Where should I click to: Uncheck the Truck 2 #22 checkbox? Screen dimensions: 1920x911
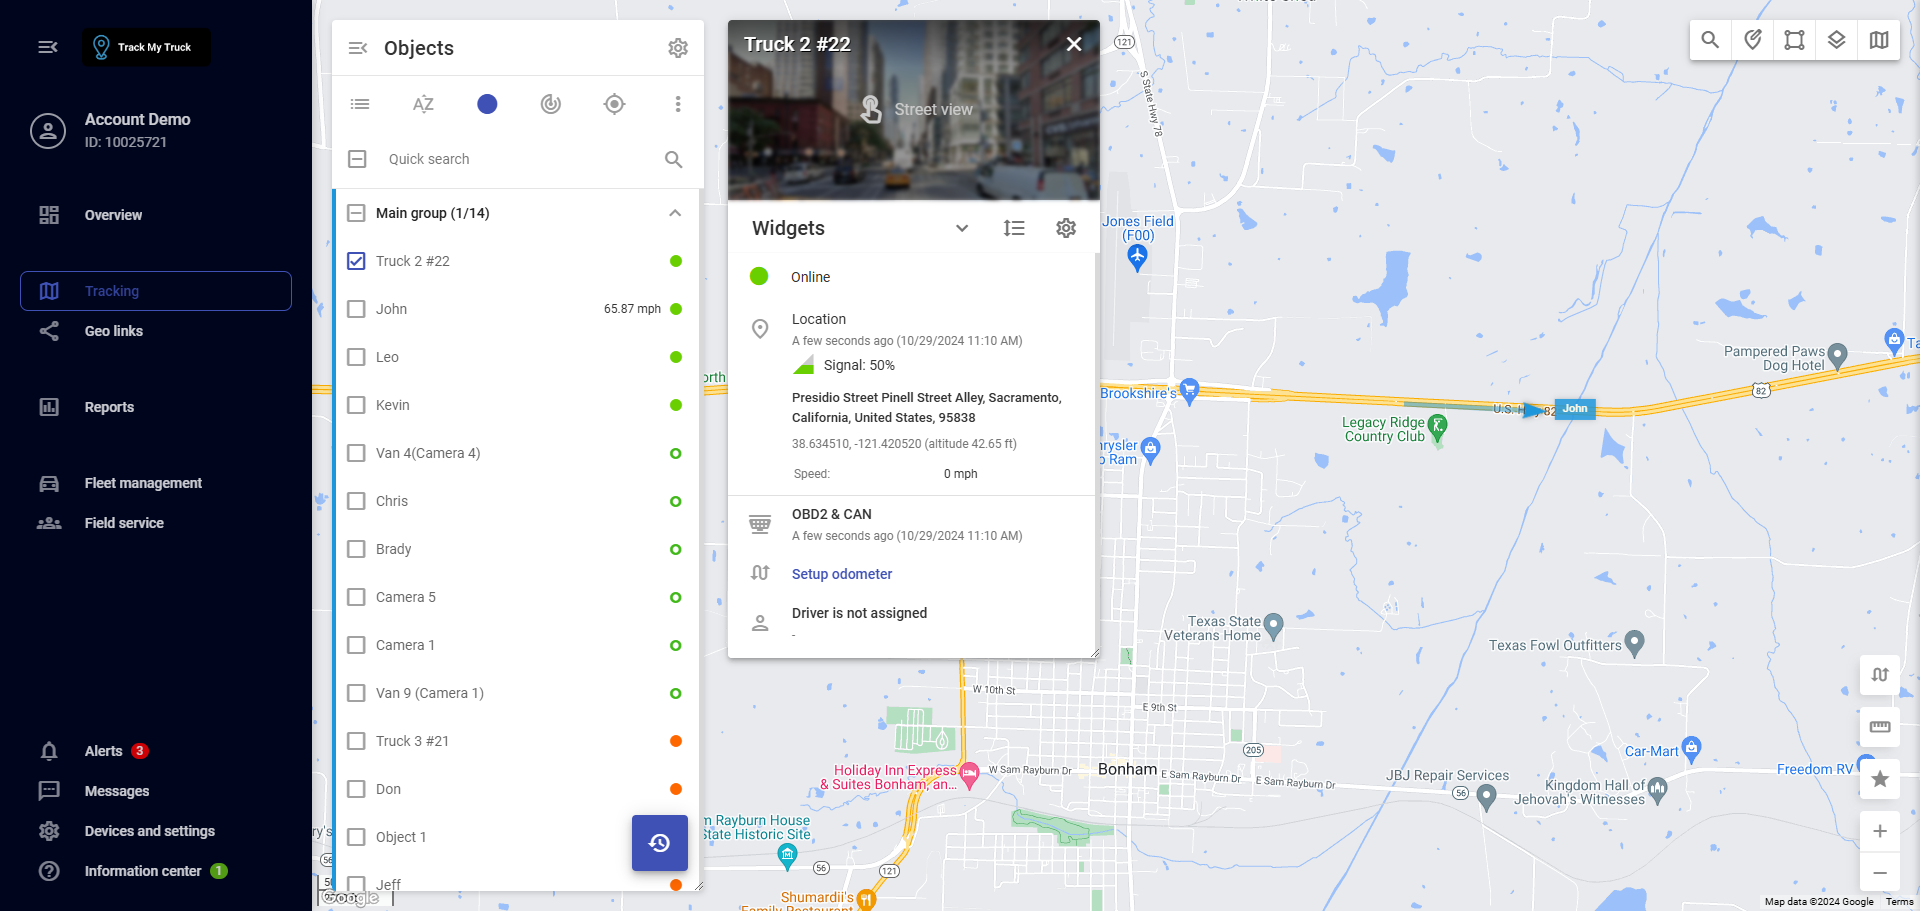coord(356,261)
